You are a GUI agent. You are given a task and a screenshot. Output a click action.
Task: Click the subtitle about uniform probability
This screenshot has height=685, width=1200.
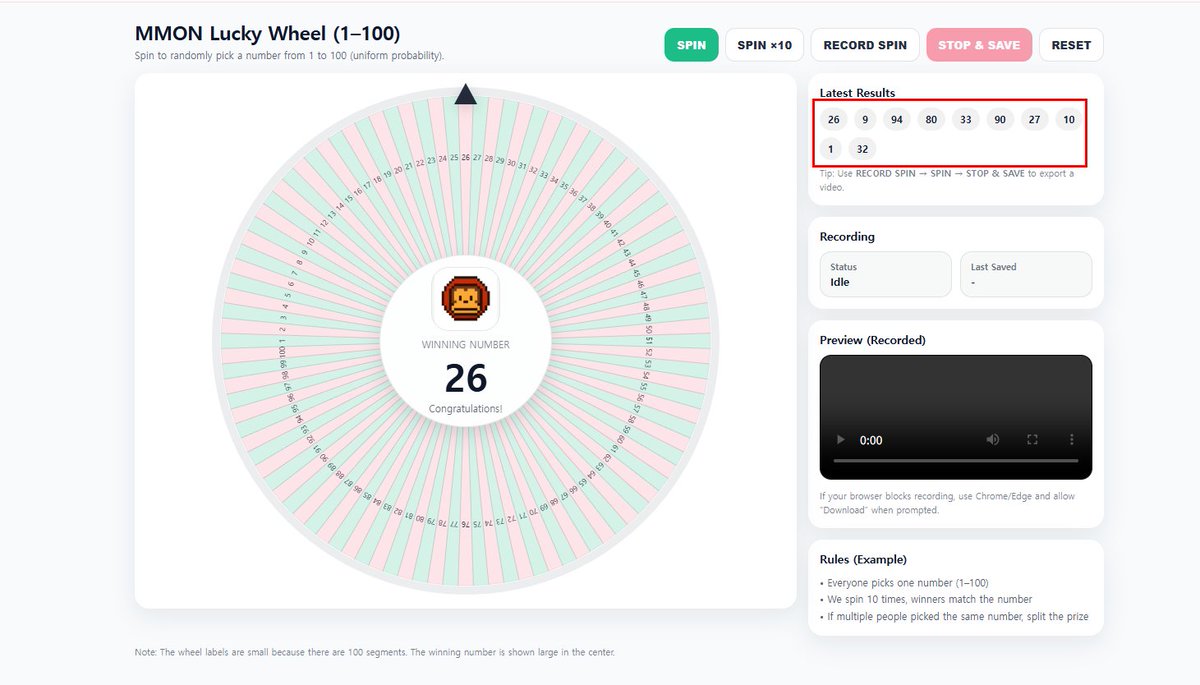(x=289, y=56)
